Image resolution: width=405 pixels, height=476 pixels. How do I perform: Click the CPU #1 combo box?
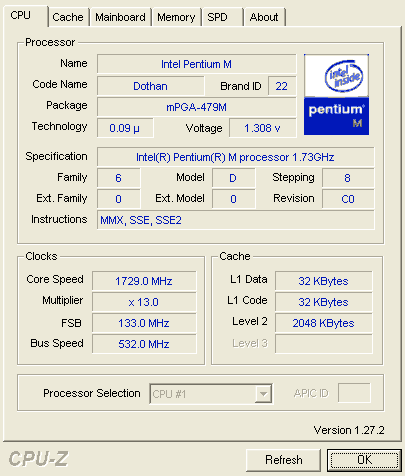211,394
